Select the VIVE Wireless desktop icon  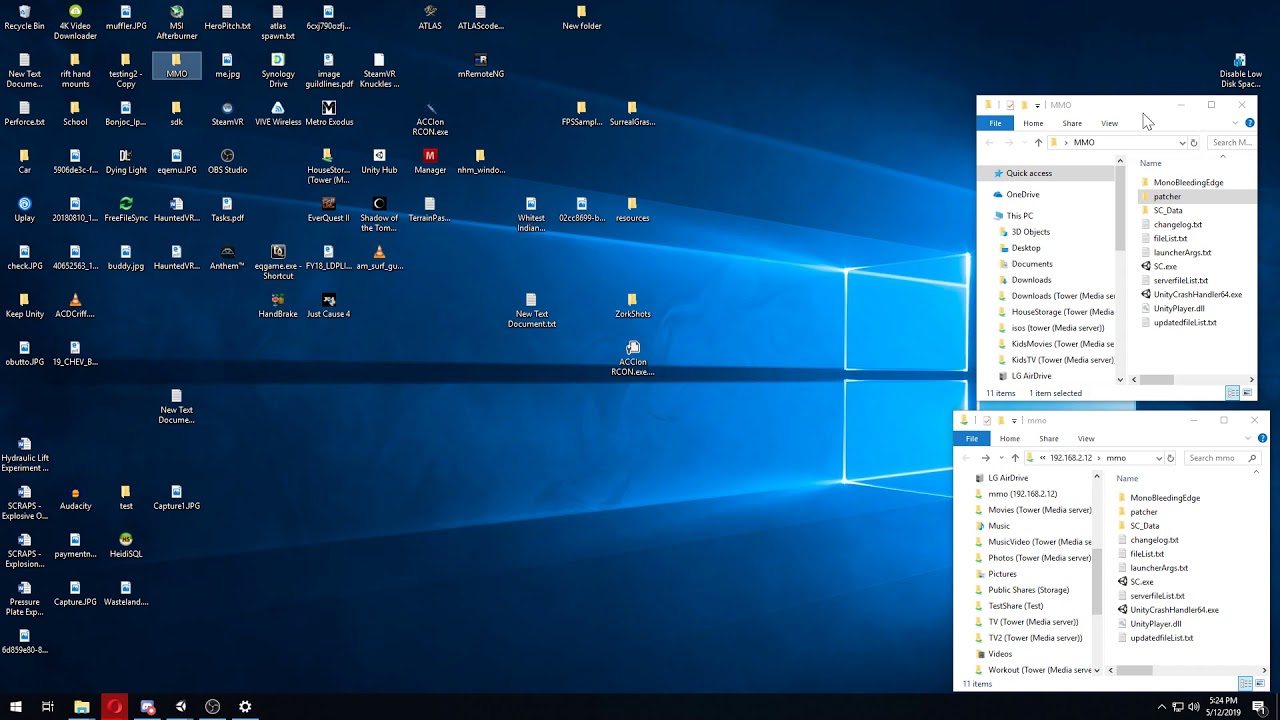coord(278,113)
